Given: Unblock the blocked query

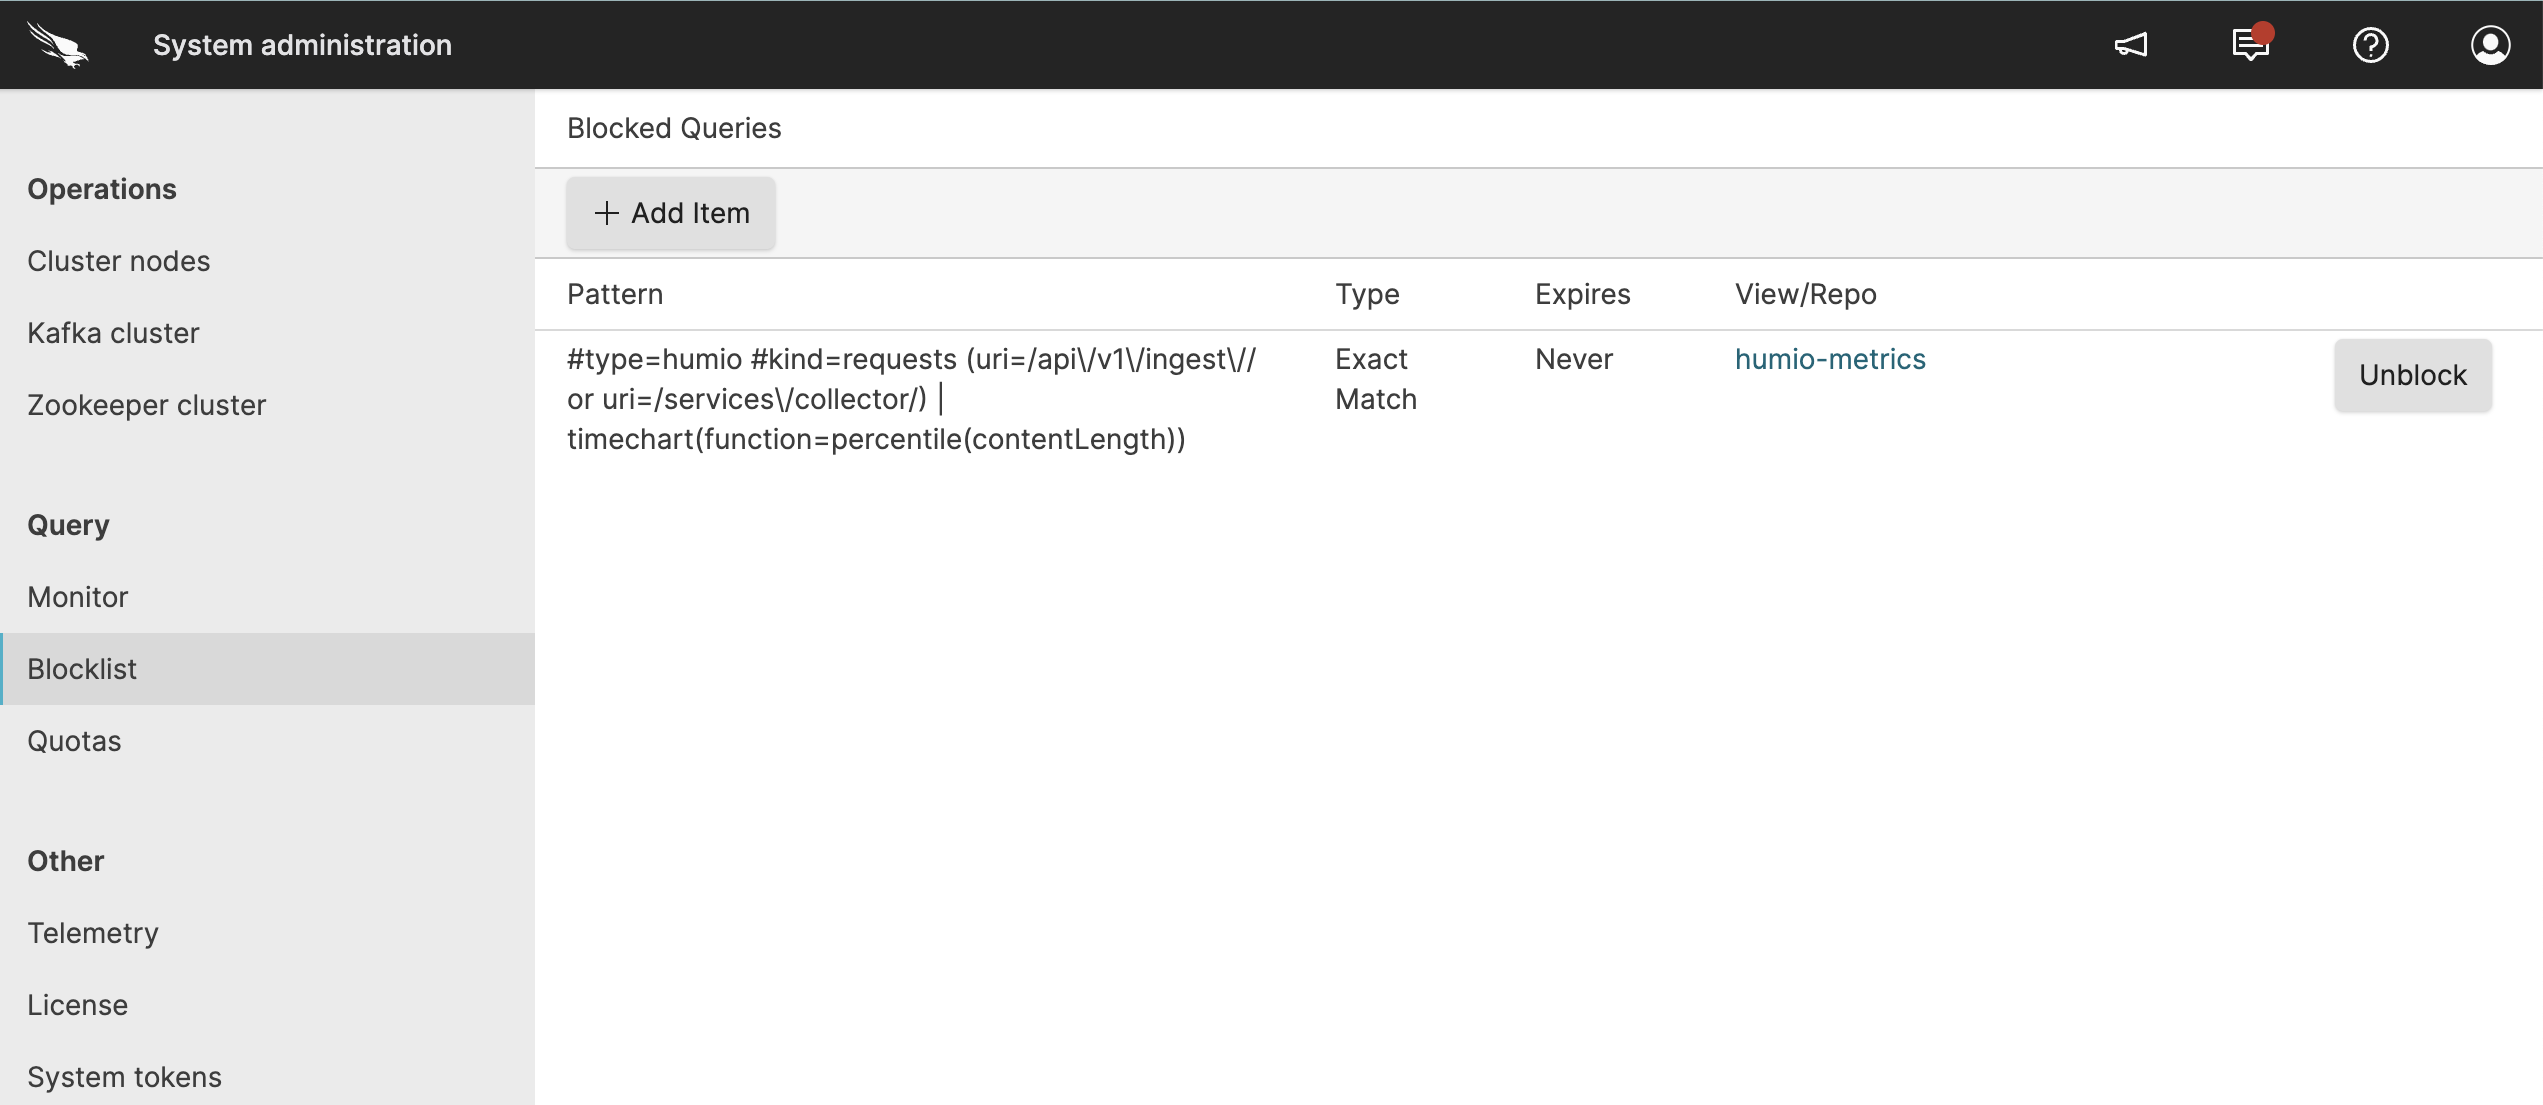Looking at the screenshot, I should pos(2412,375).
